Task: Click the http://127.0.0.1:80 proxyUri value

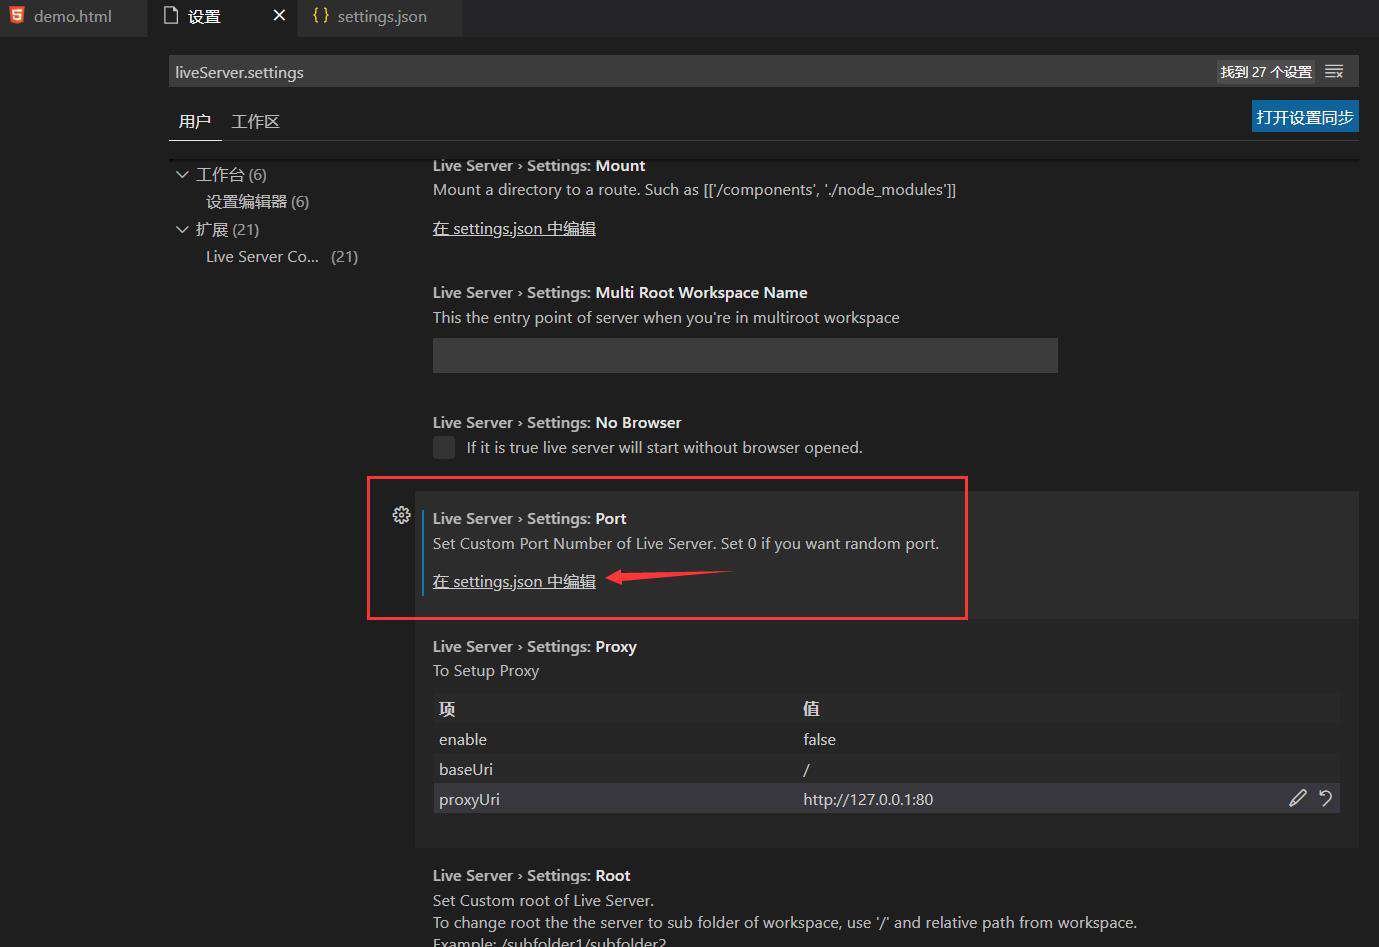Action: click(868, 799)
